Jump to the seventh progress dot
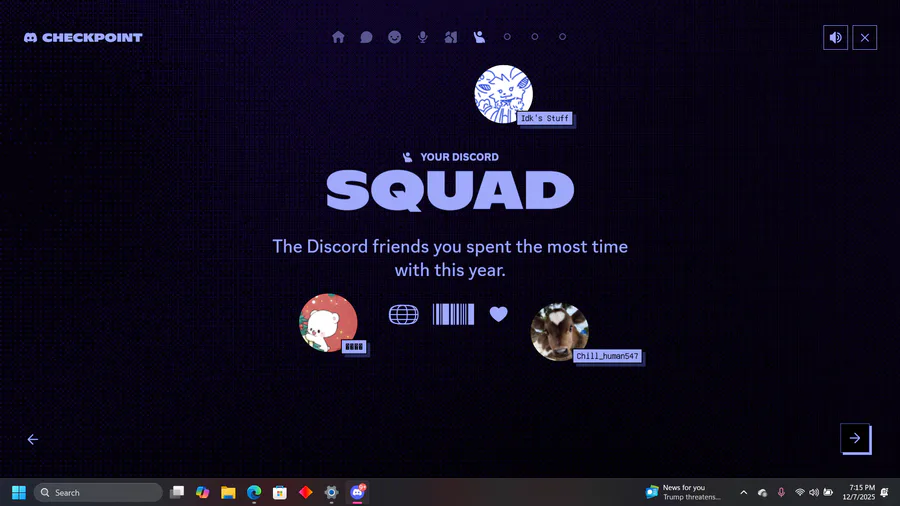 pyautogui.click(x=507, y=37)
